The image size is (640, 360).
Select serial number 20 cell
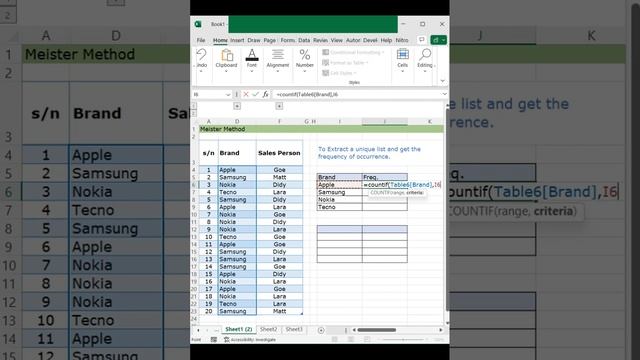[x=209, y=311]
